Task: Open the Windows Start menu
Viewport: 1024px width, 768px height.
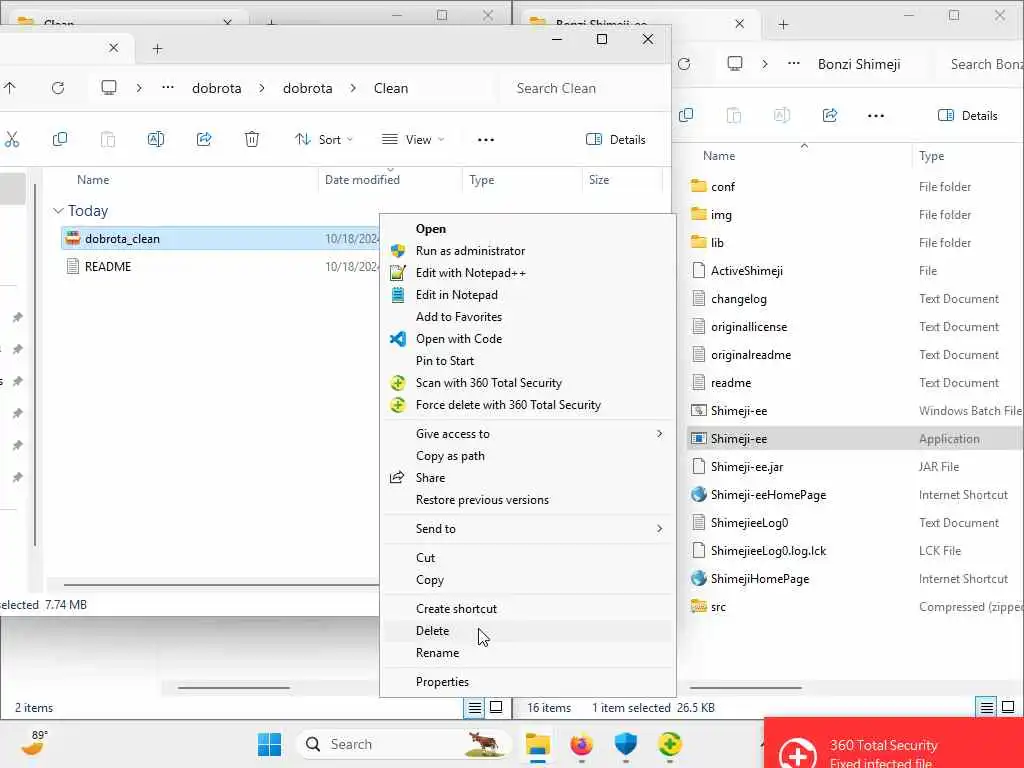Action: coord(269,744)
